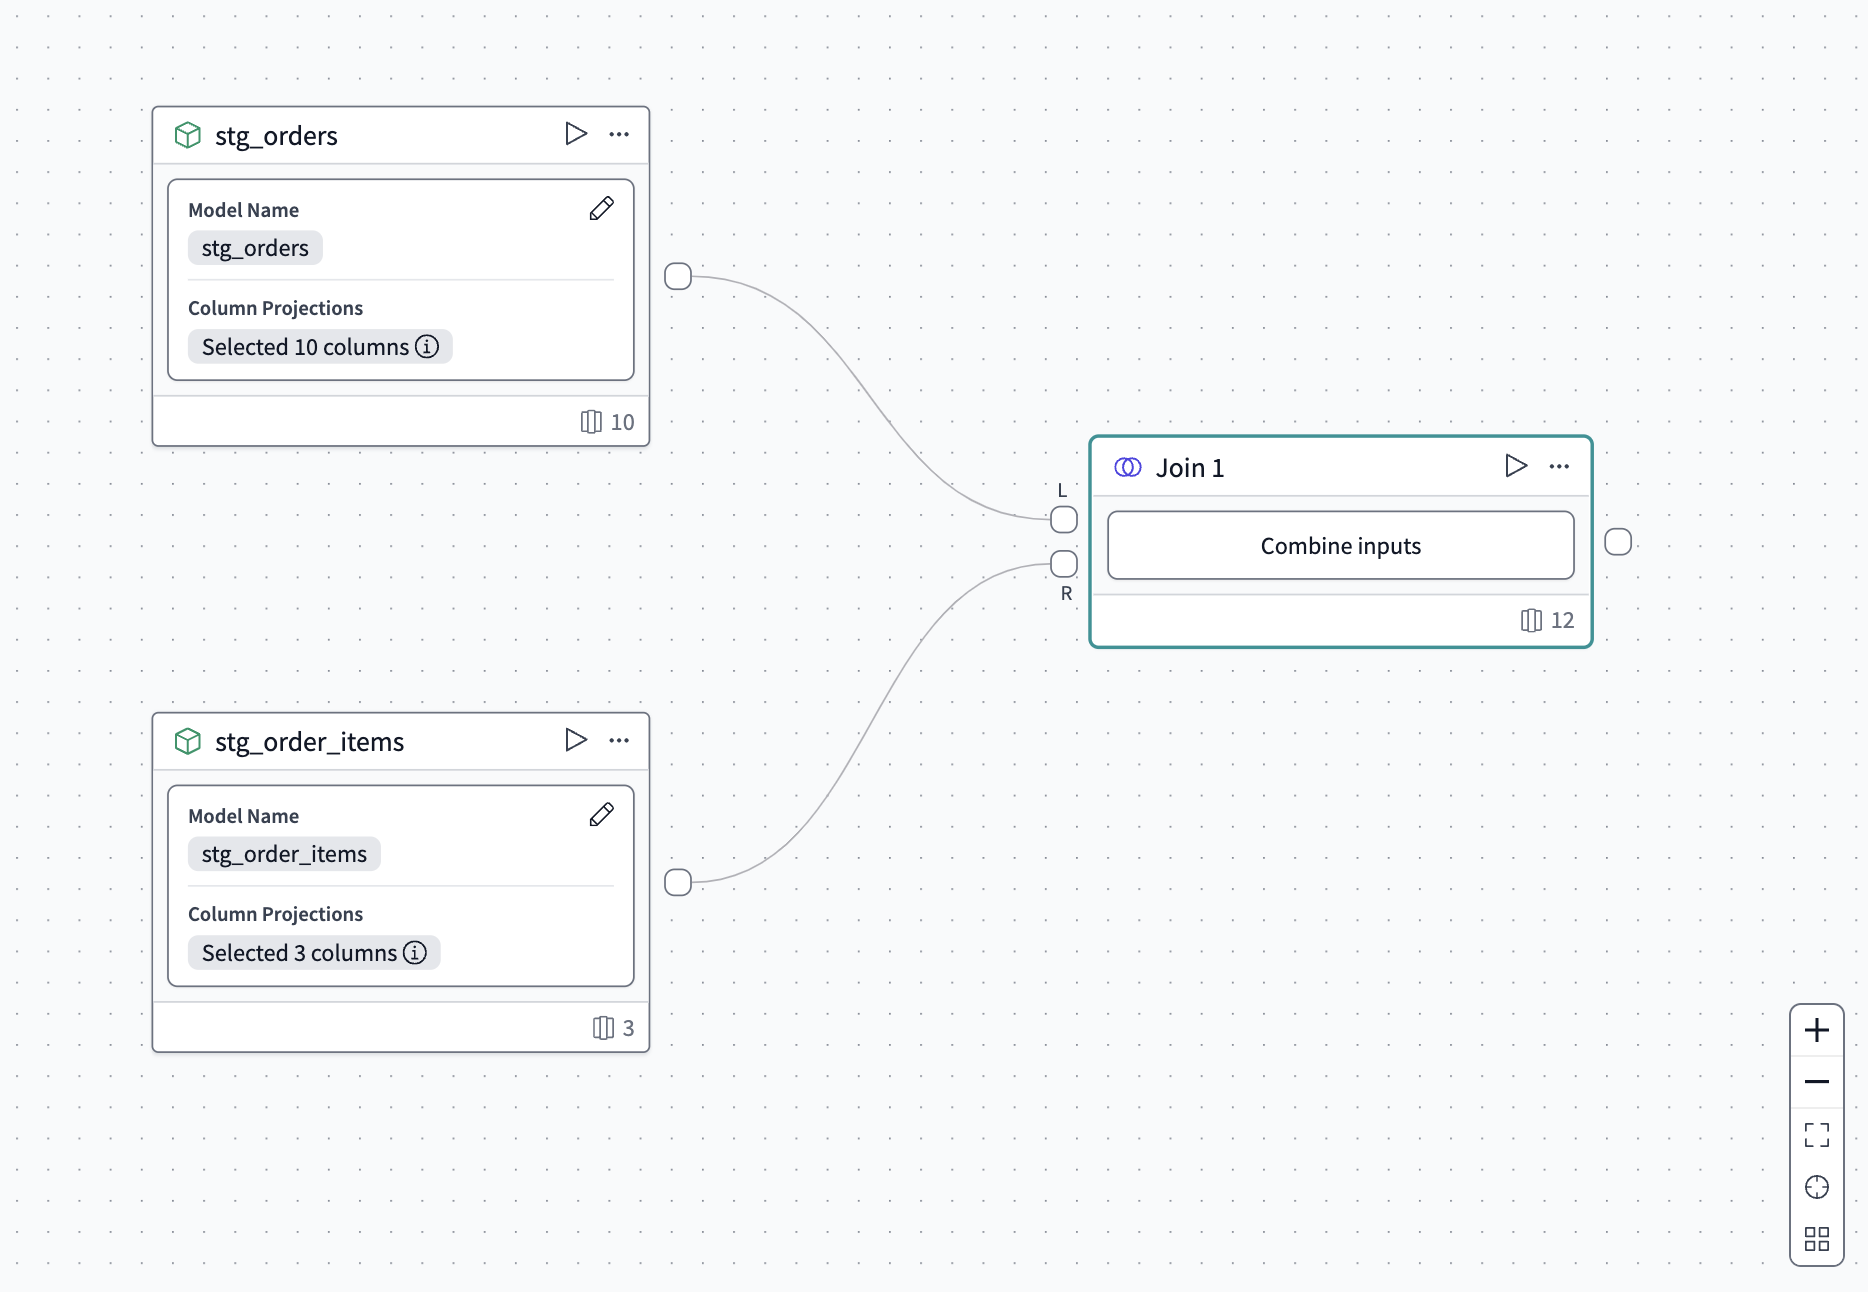This screenshot has height=1292, width=1868.
Task: Click the column count icon showing 12
Action: (1531, 620)
